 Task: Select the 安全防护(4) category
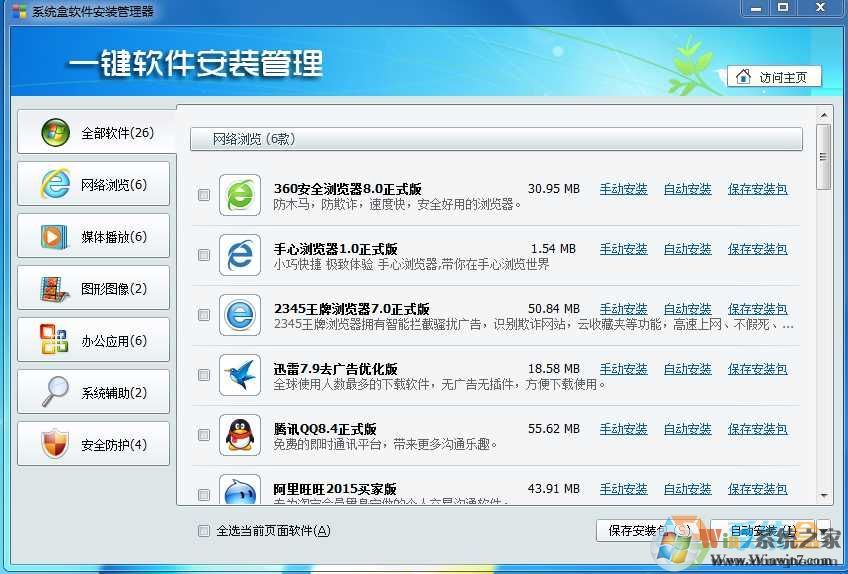pyautogui.click(x=93, y=444)
